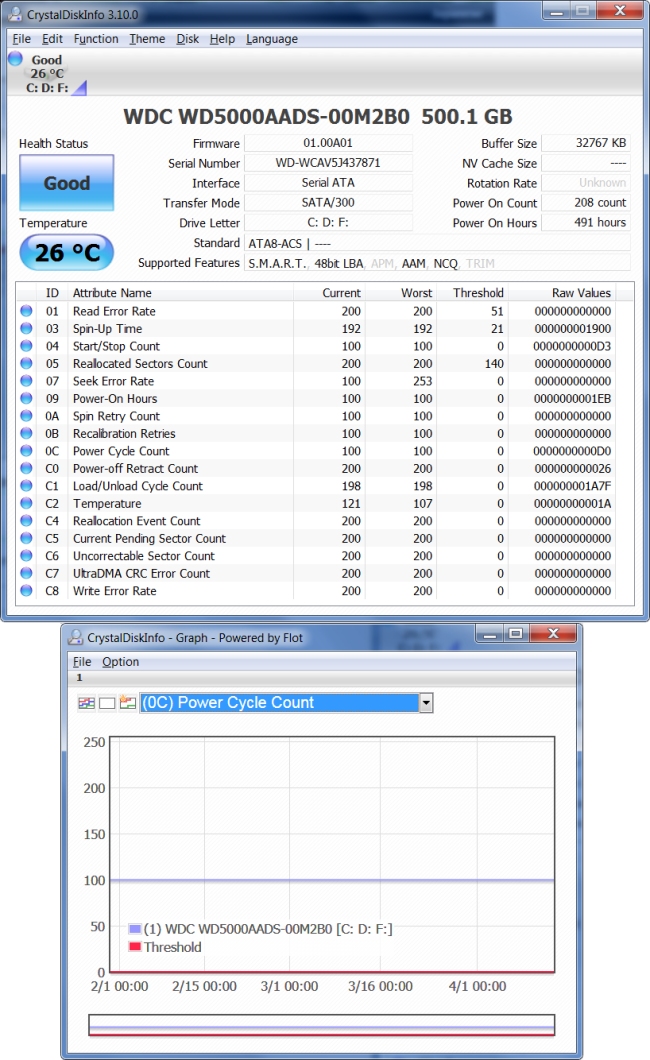Click the Power On Count value 208 count

(586, 203)
